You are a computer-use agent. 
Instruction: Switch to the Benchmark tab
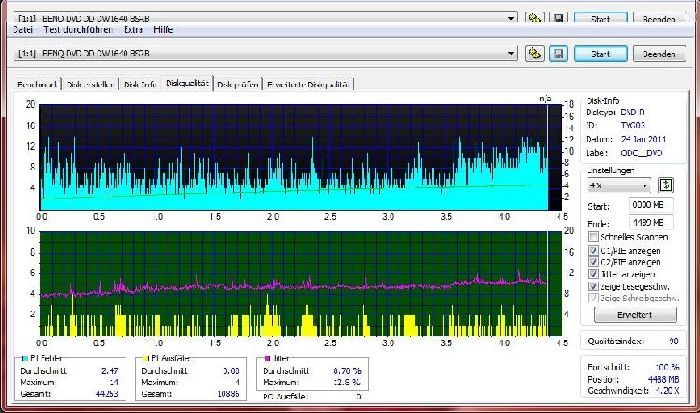tap(38, 84)
